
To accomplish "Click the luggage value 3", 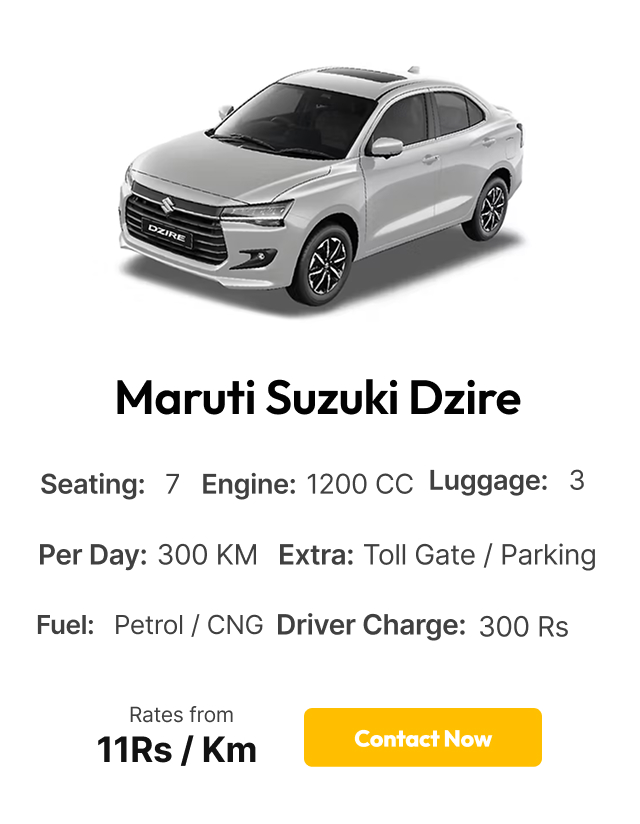I will point(577,481).
